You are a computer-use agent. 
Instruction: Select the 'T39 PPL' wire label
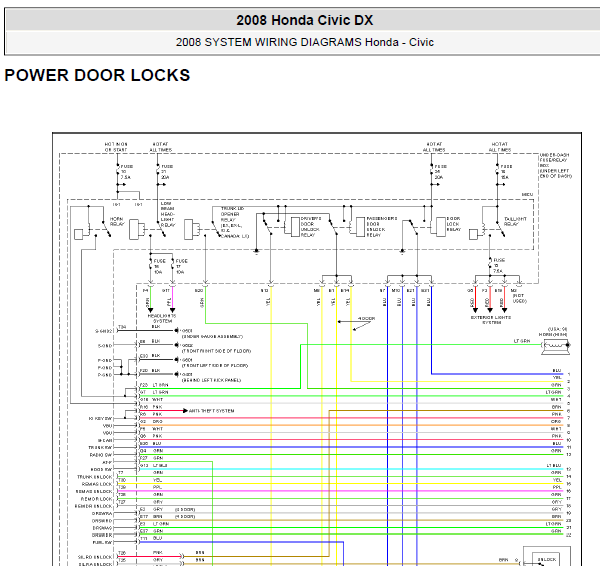[140, 487]
